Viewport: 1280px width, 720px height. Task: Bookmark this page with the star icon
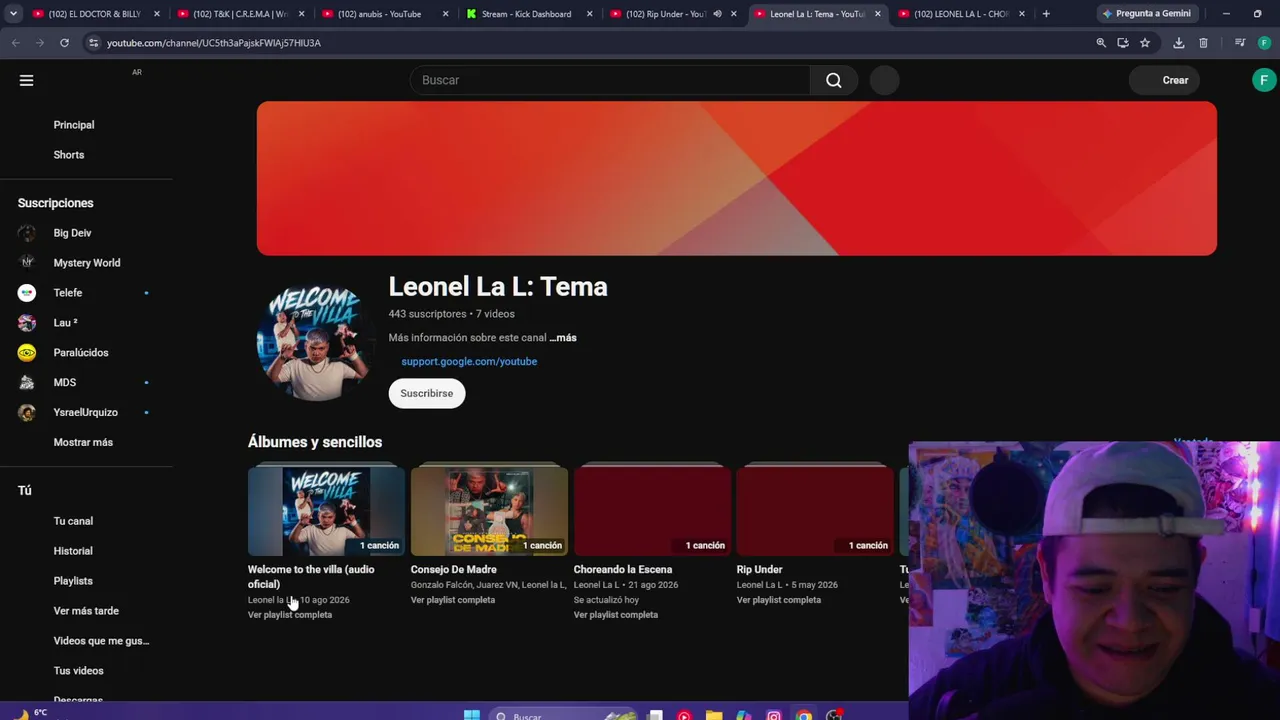tap(1145, 43)
